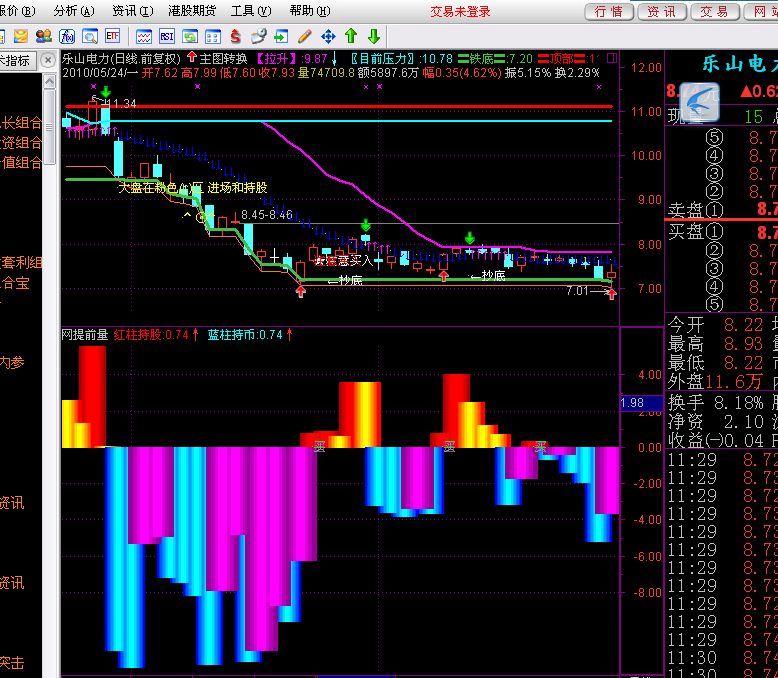Click the 主图转换 label
Viewport: 778px width, 678px height.
click(x=223, y=59)
